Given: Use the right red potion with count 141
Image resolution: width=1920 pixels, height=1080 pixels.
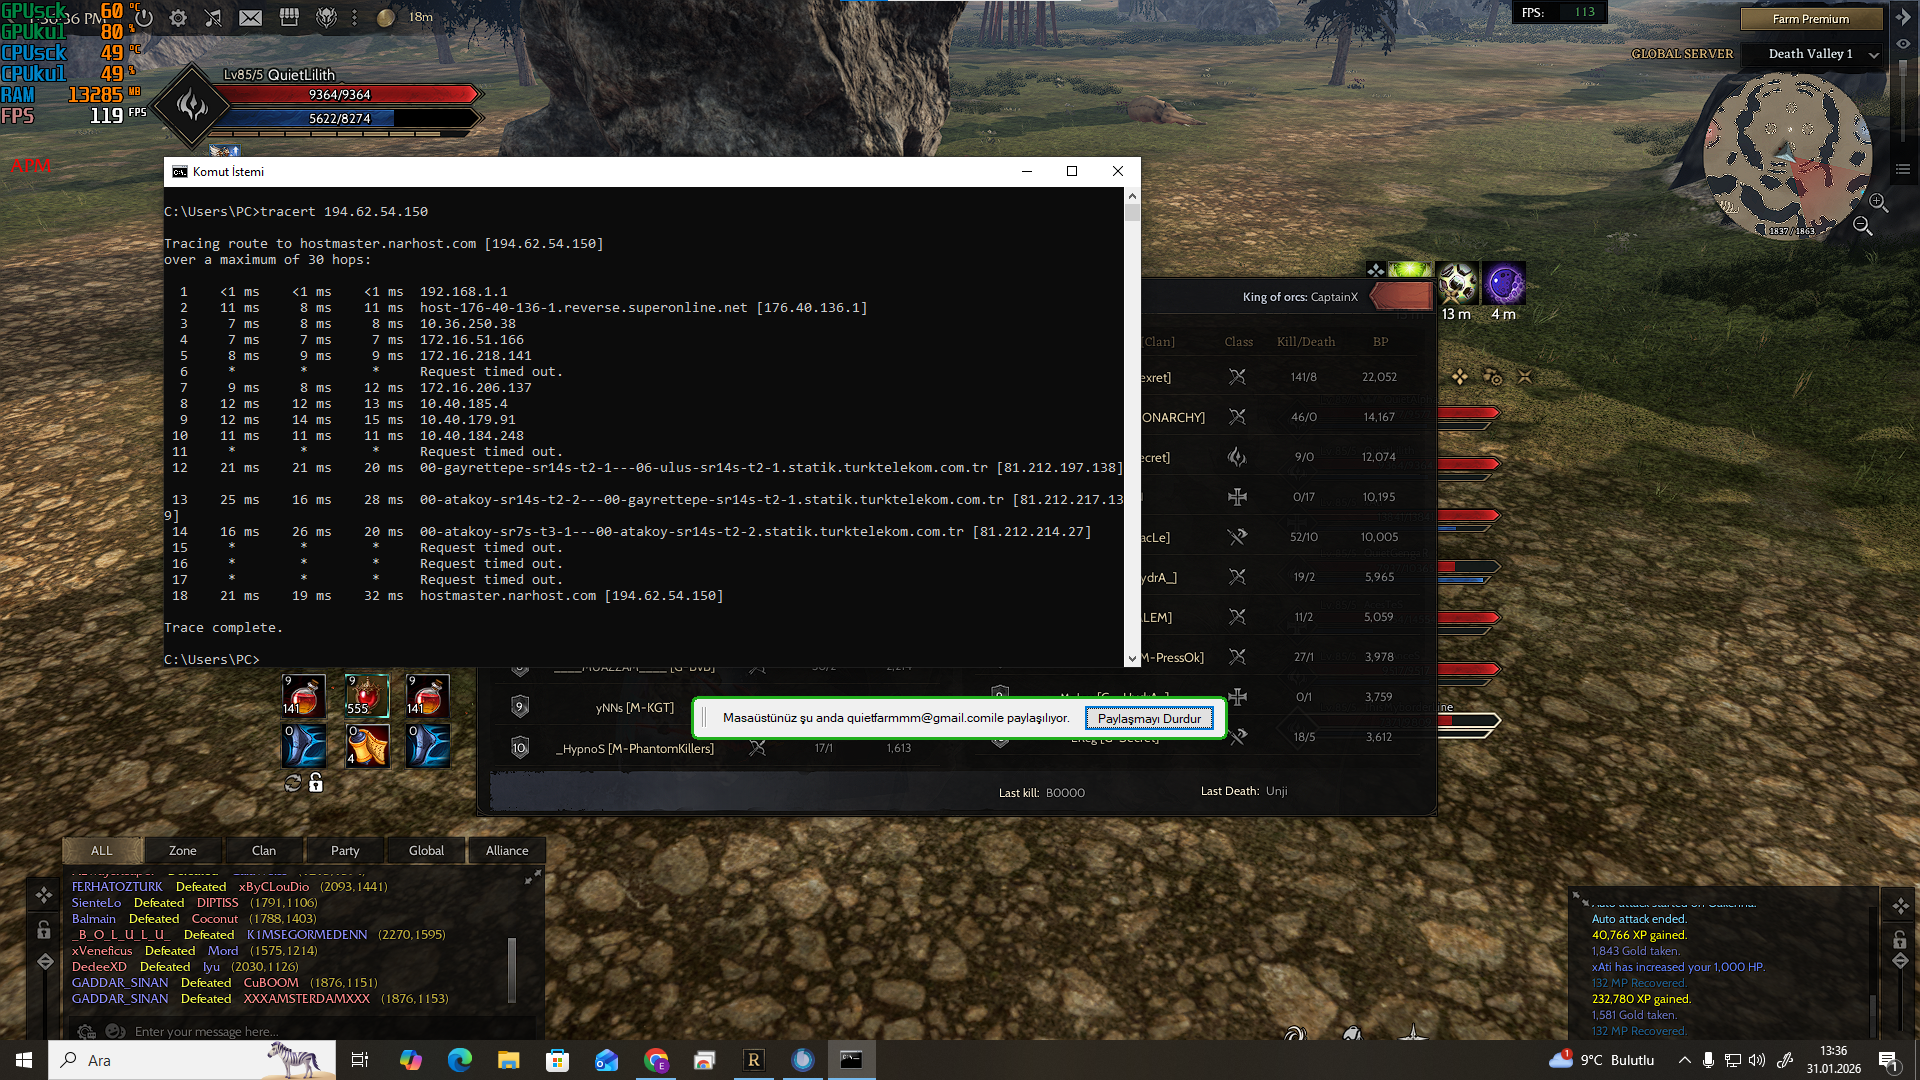Looking at the screenshot, I should [427, 695].
